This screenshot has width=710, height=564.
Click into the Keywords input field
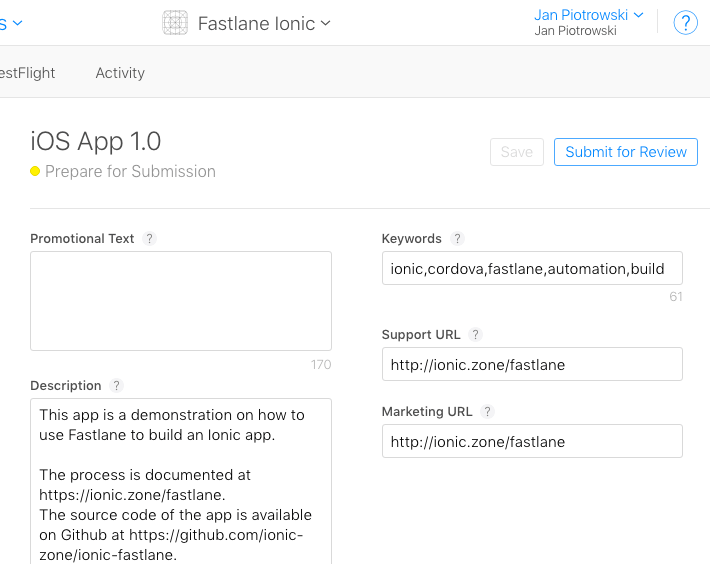(x=532, y=268)
